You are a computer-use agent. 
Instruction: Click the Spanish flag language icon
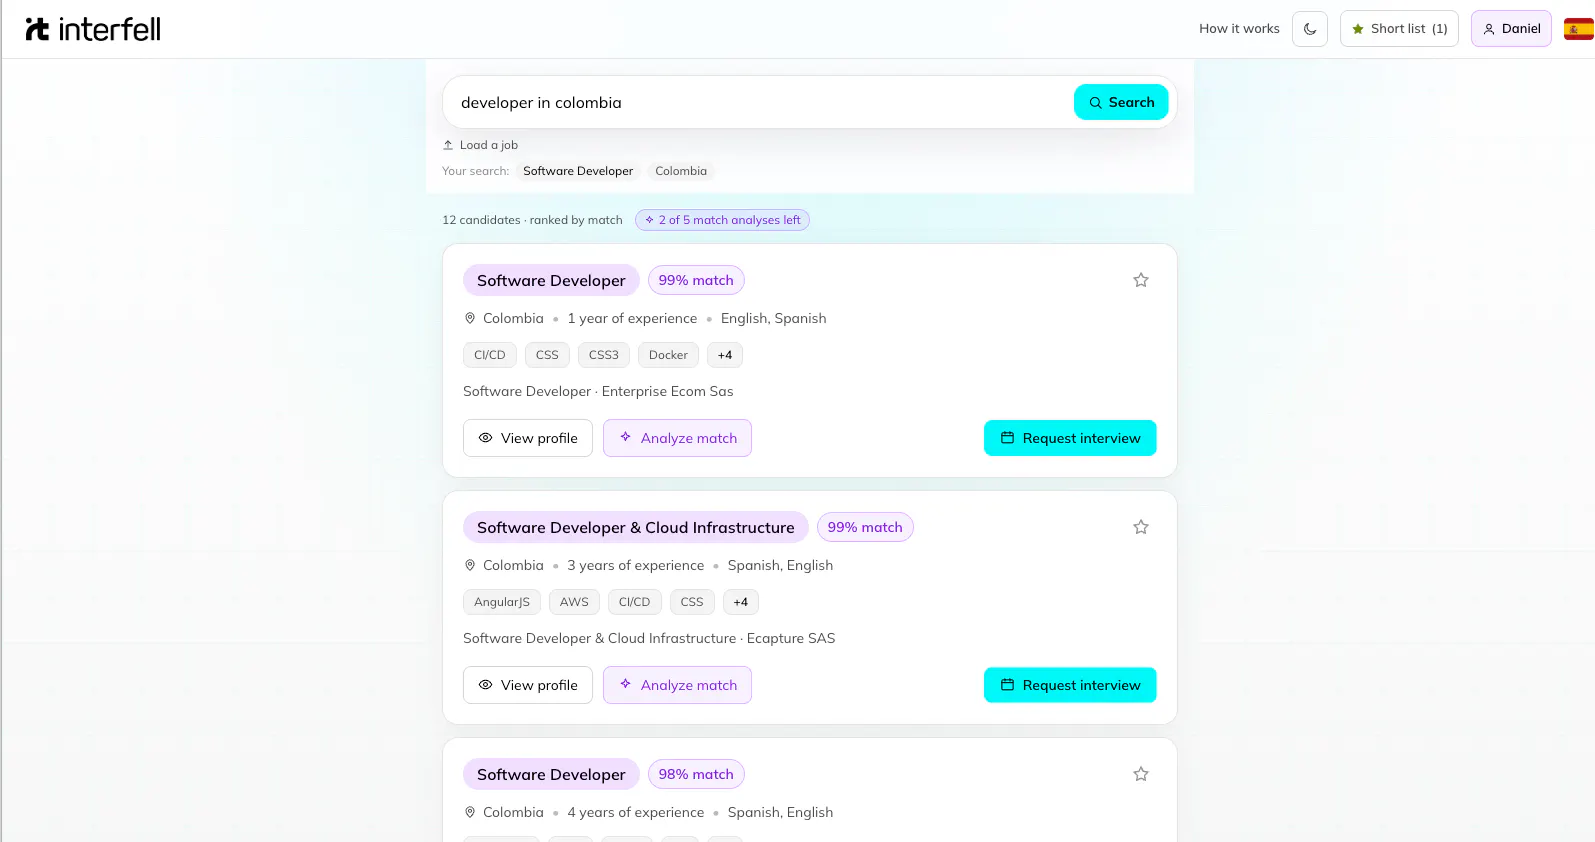(1578, 29)
